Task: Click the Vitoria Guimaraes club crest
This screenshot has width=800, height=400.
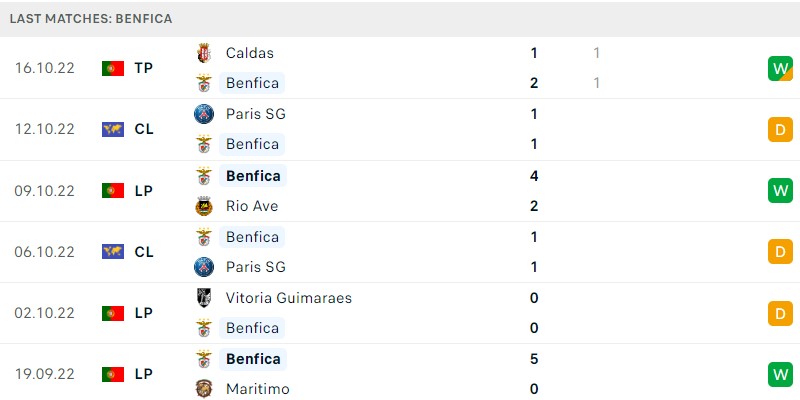Action: (204, 297)
